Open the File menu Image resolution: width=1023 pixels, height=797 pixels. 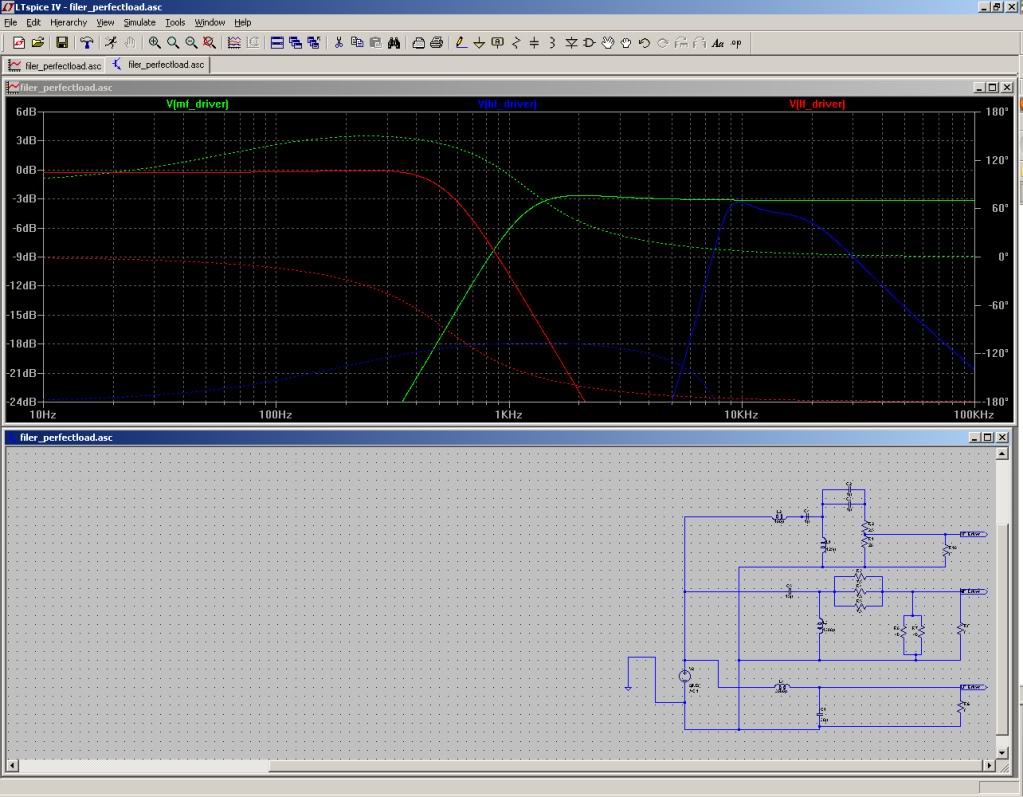click(10, 22)
